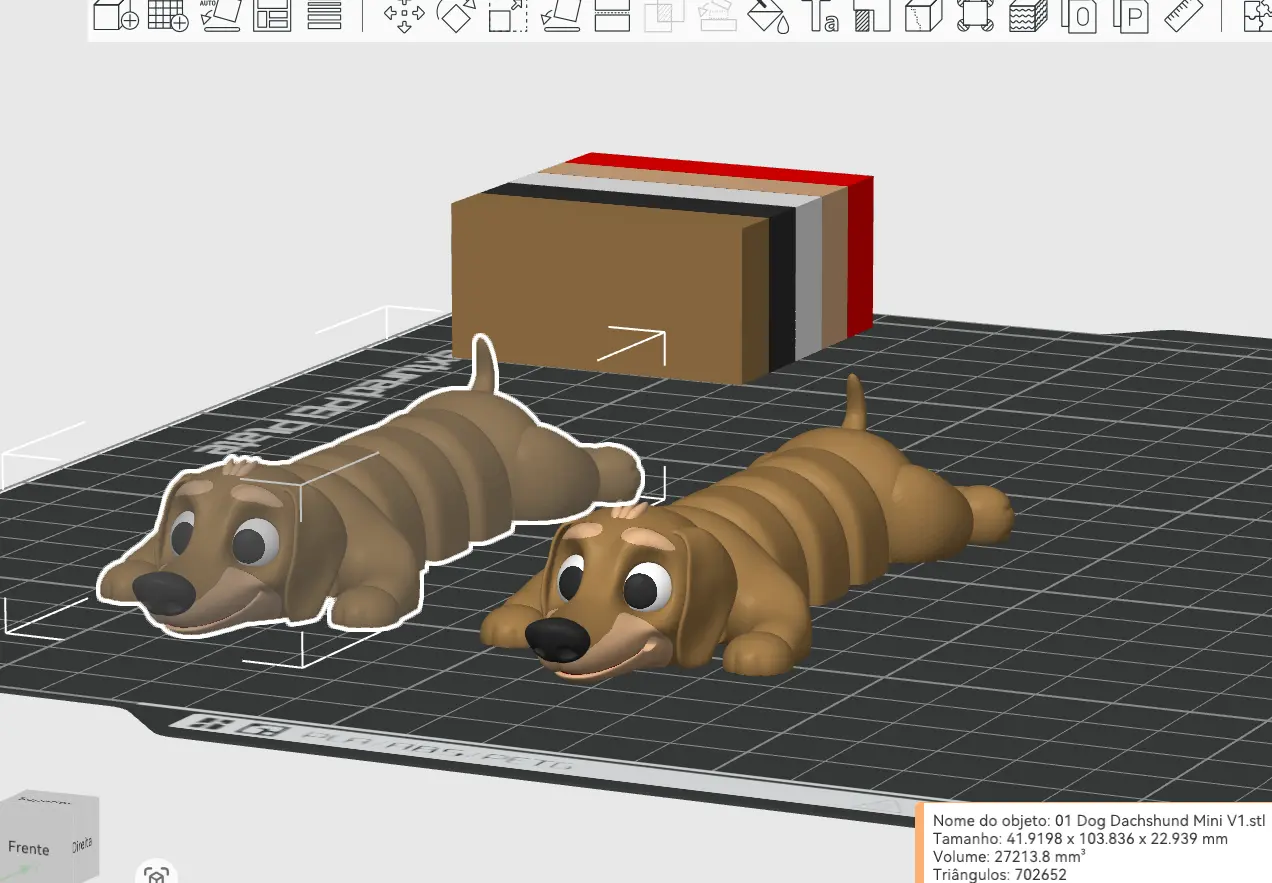The image size is (1272, 883).
Task: Click the page icon labeled 0
Action: [x=1080, y=16]
